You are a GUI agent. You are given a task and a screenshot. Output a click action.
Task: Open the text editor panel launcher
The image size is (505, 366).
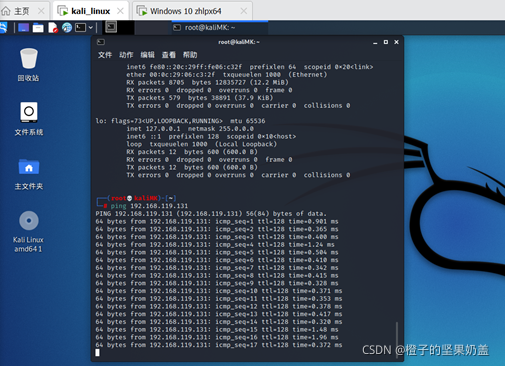[53, 28]
